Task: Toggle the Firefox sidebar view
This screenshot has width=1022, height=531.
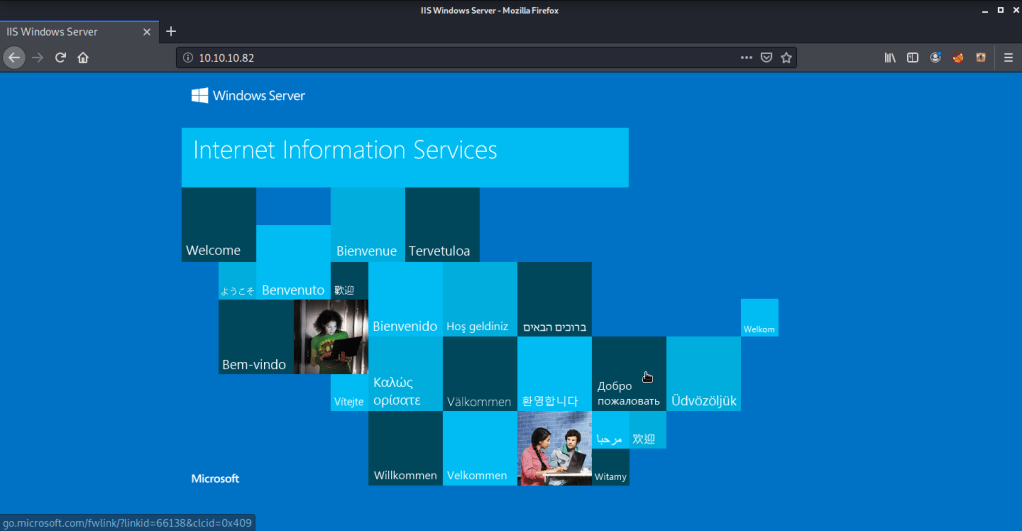Action: (912, 58)
